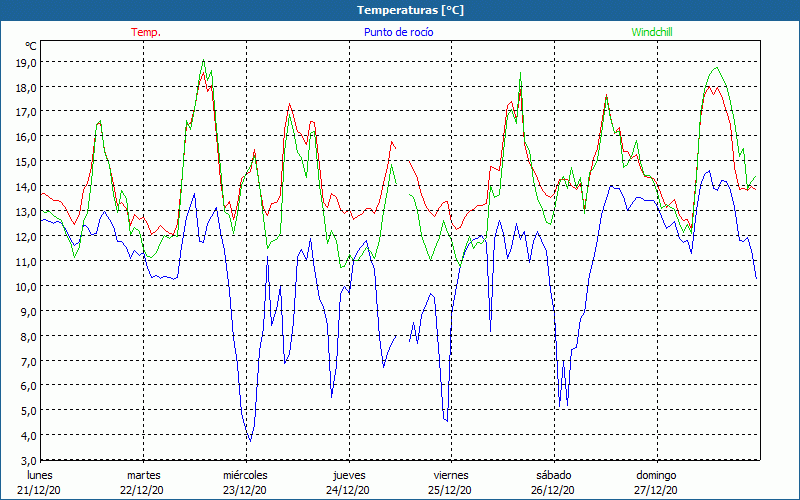Click the 27/12/20 date label
The image size is (800, 500).
click(656, 491)
